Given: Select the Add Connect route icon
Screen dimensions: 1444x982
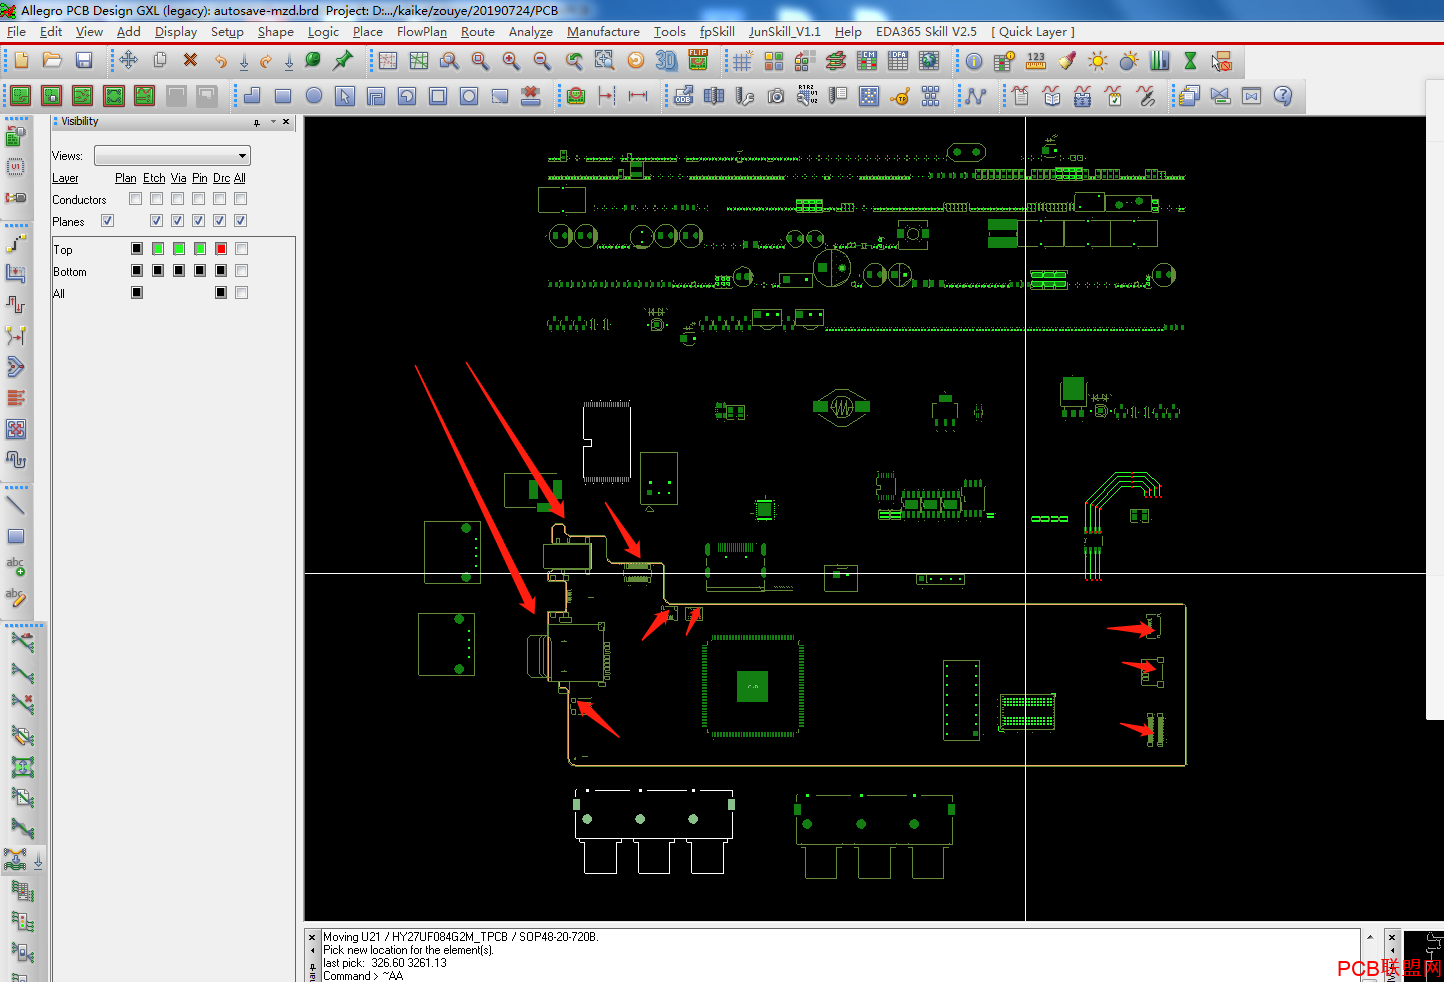Looking at the screenshot, I should tap(16, 243).
